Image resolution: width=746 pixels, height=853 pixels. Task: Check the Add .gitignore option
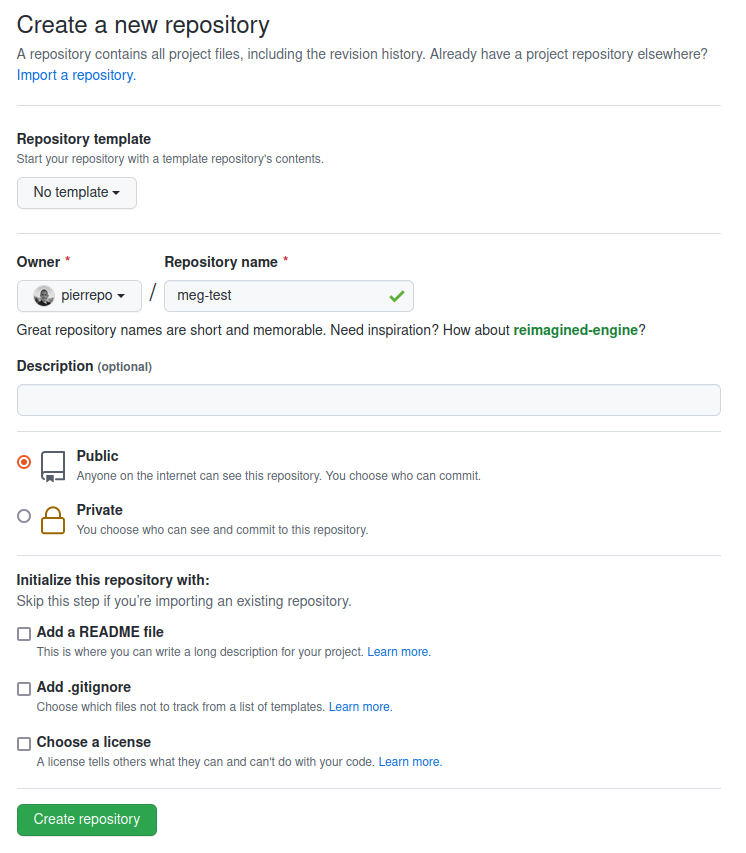(24, 689)
